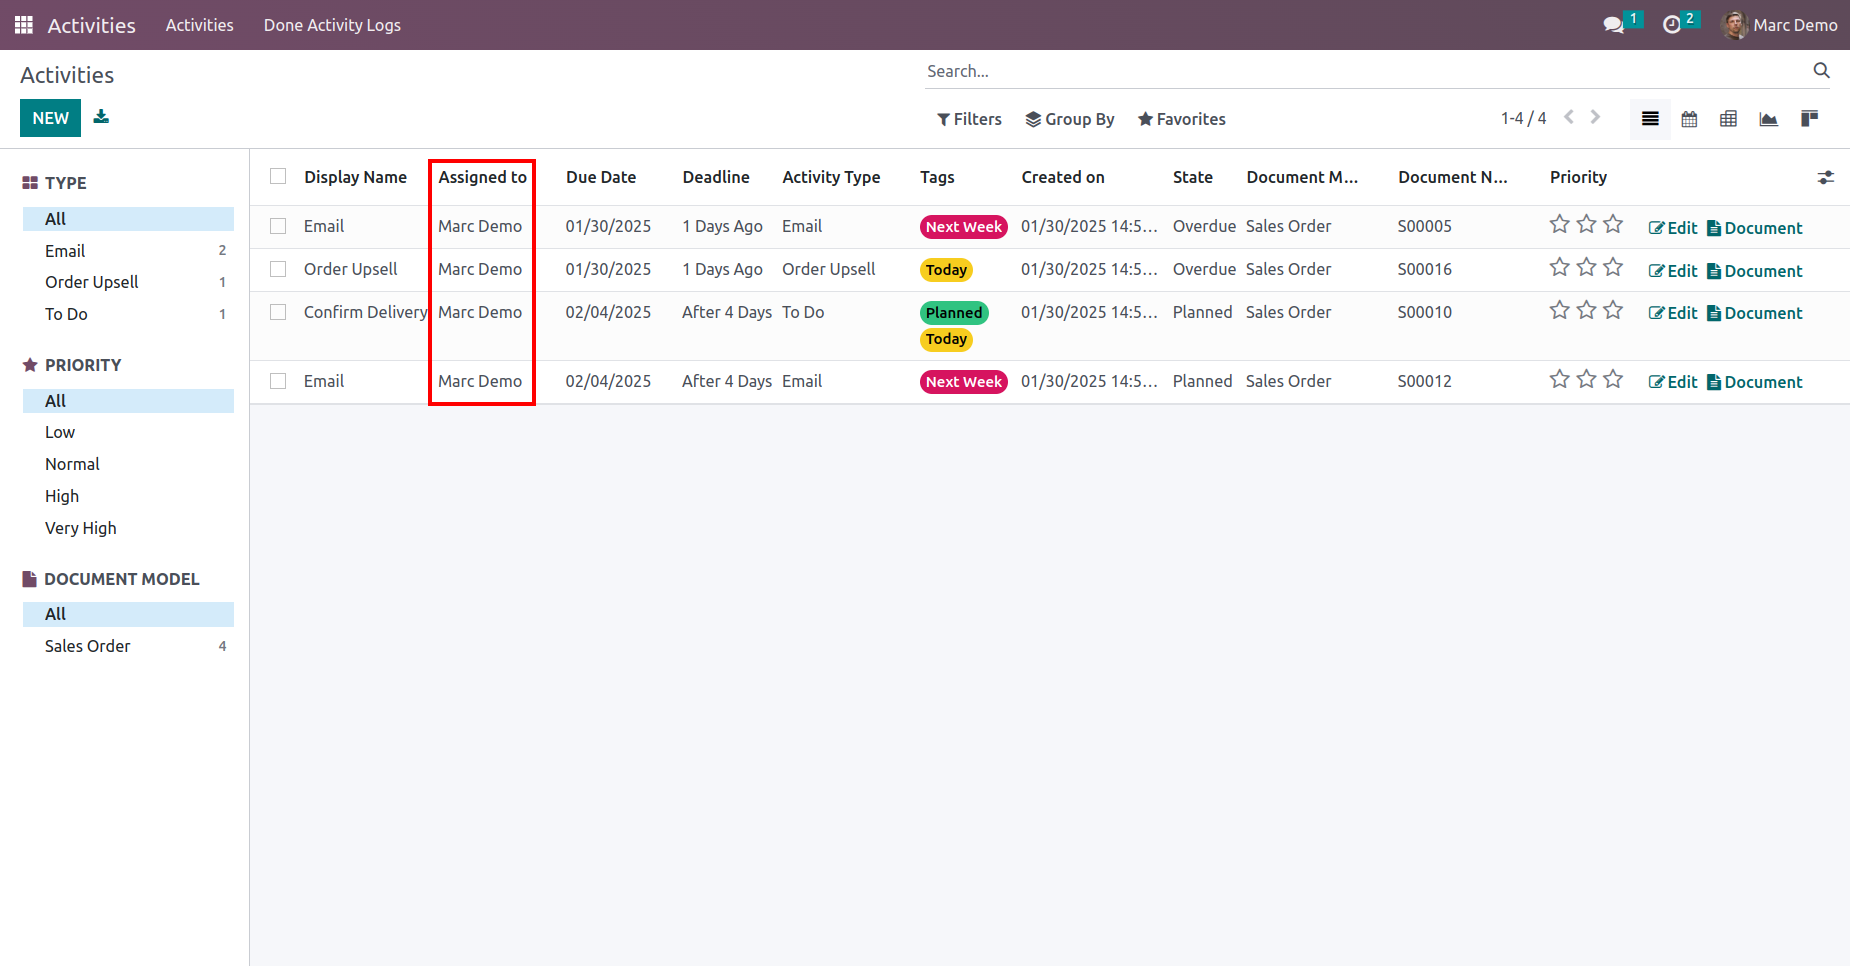Sort by Due Date column header
Viewport: 1850px width, 966px height.
pyautogui.click(x=601, y=177)
